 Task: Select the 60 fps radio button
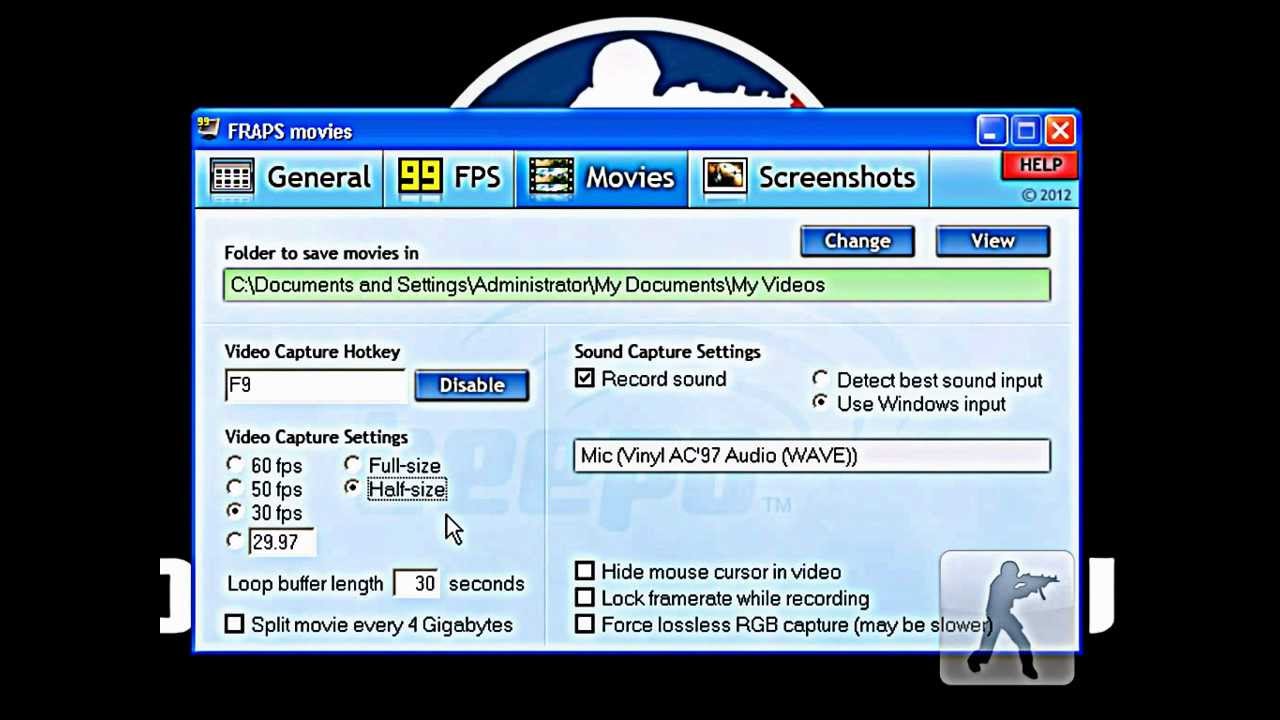click(x=234, y=464)
